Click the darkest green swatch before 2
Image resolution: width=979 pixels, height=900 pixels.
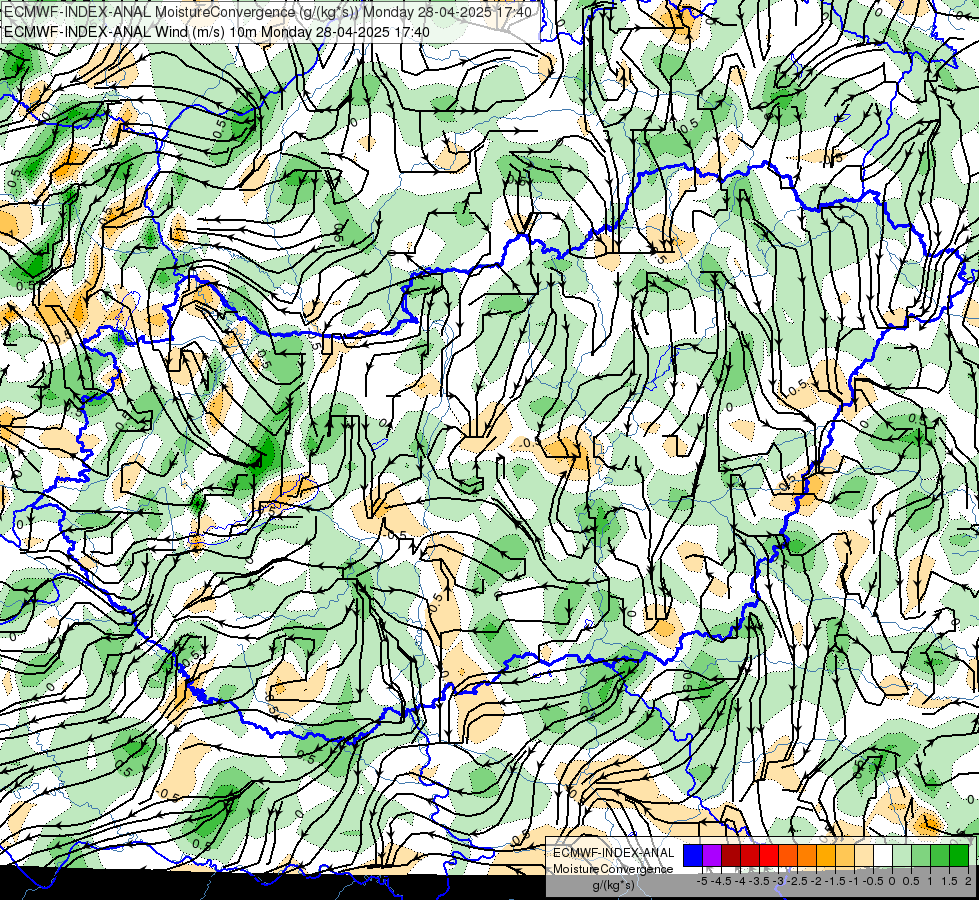click(959, 856)
